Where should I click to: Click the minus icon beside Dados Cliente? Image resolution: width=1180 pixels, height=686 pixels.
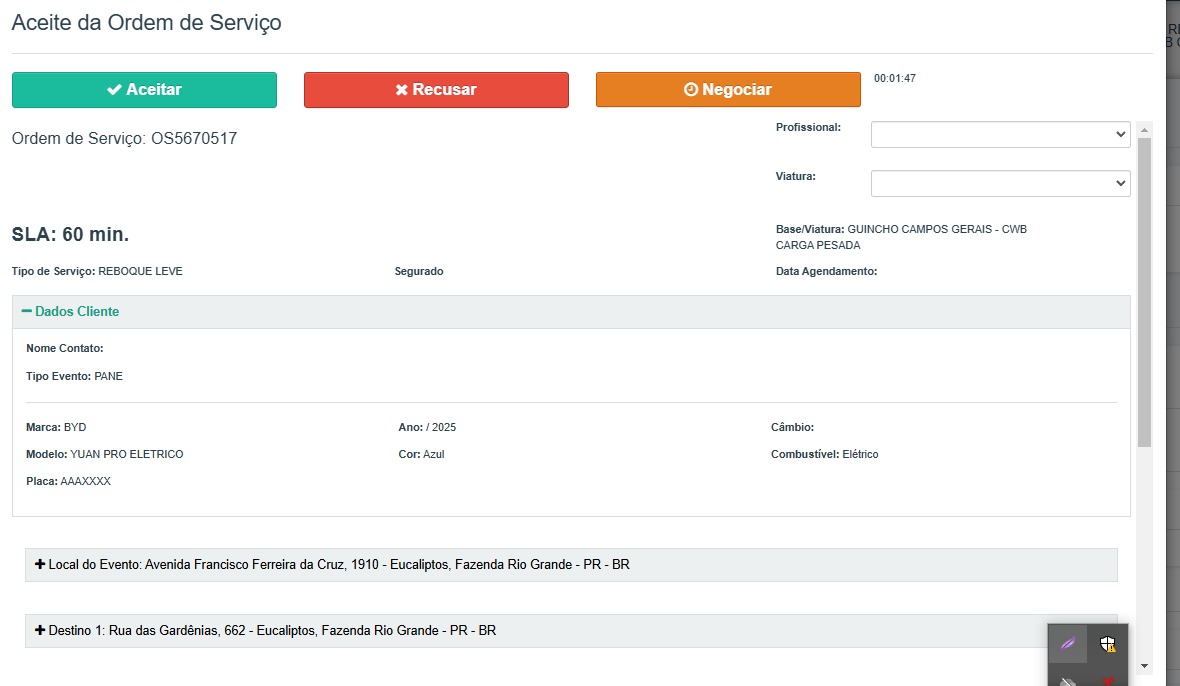[27, 312]
